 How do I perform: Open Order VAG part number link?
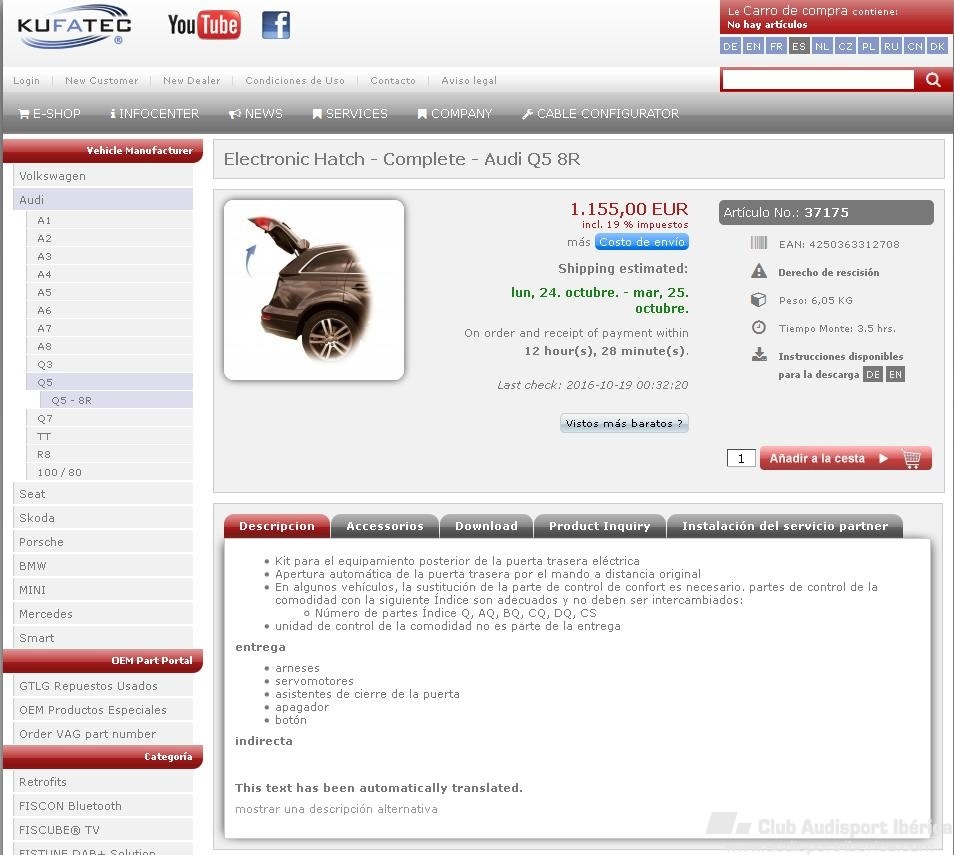tap(103, 734)
